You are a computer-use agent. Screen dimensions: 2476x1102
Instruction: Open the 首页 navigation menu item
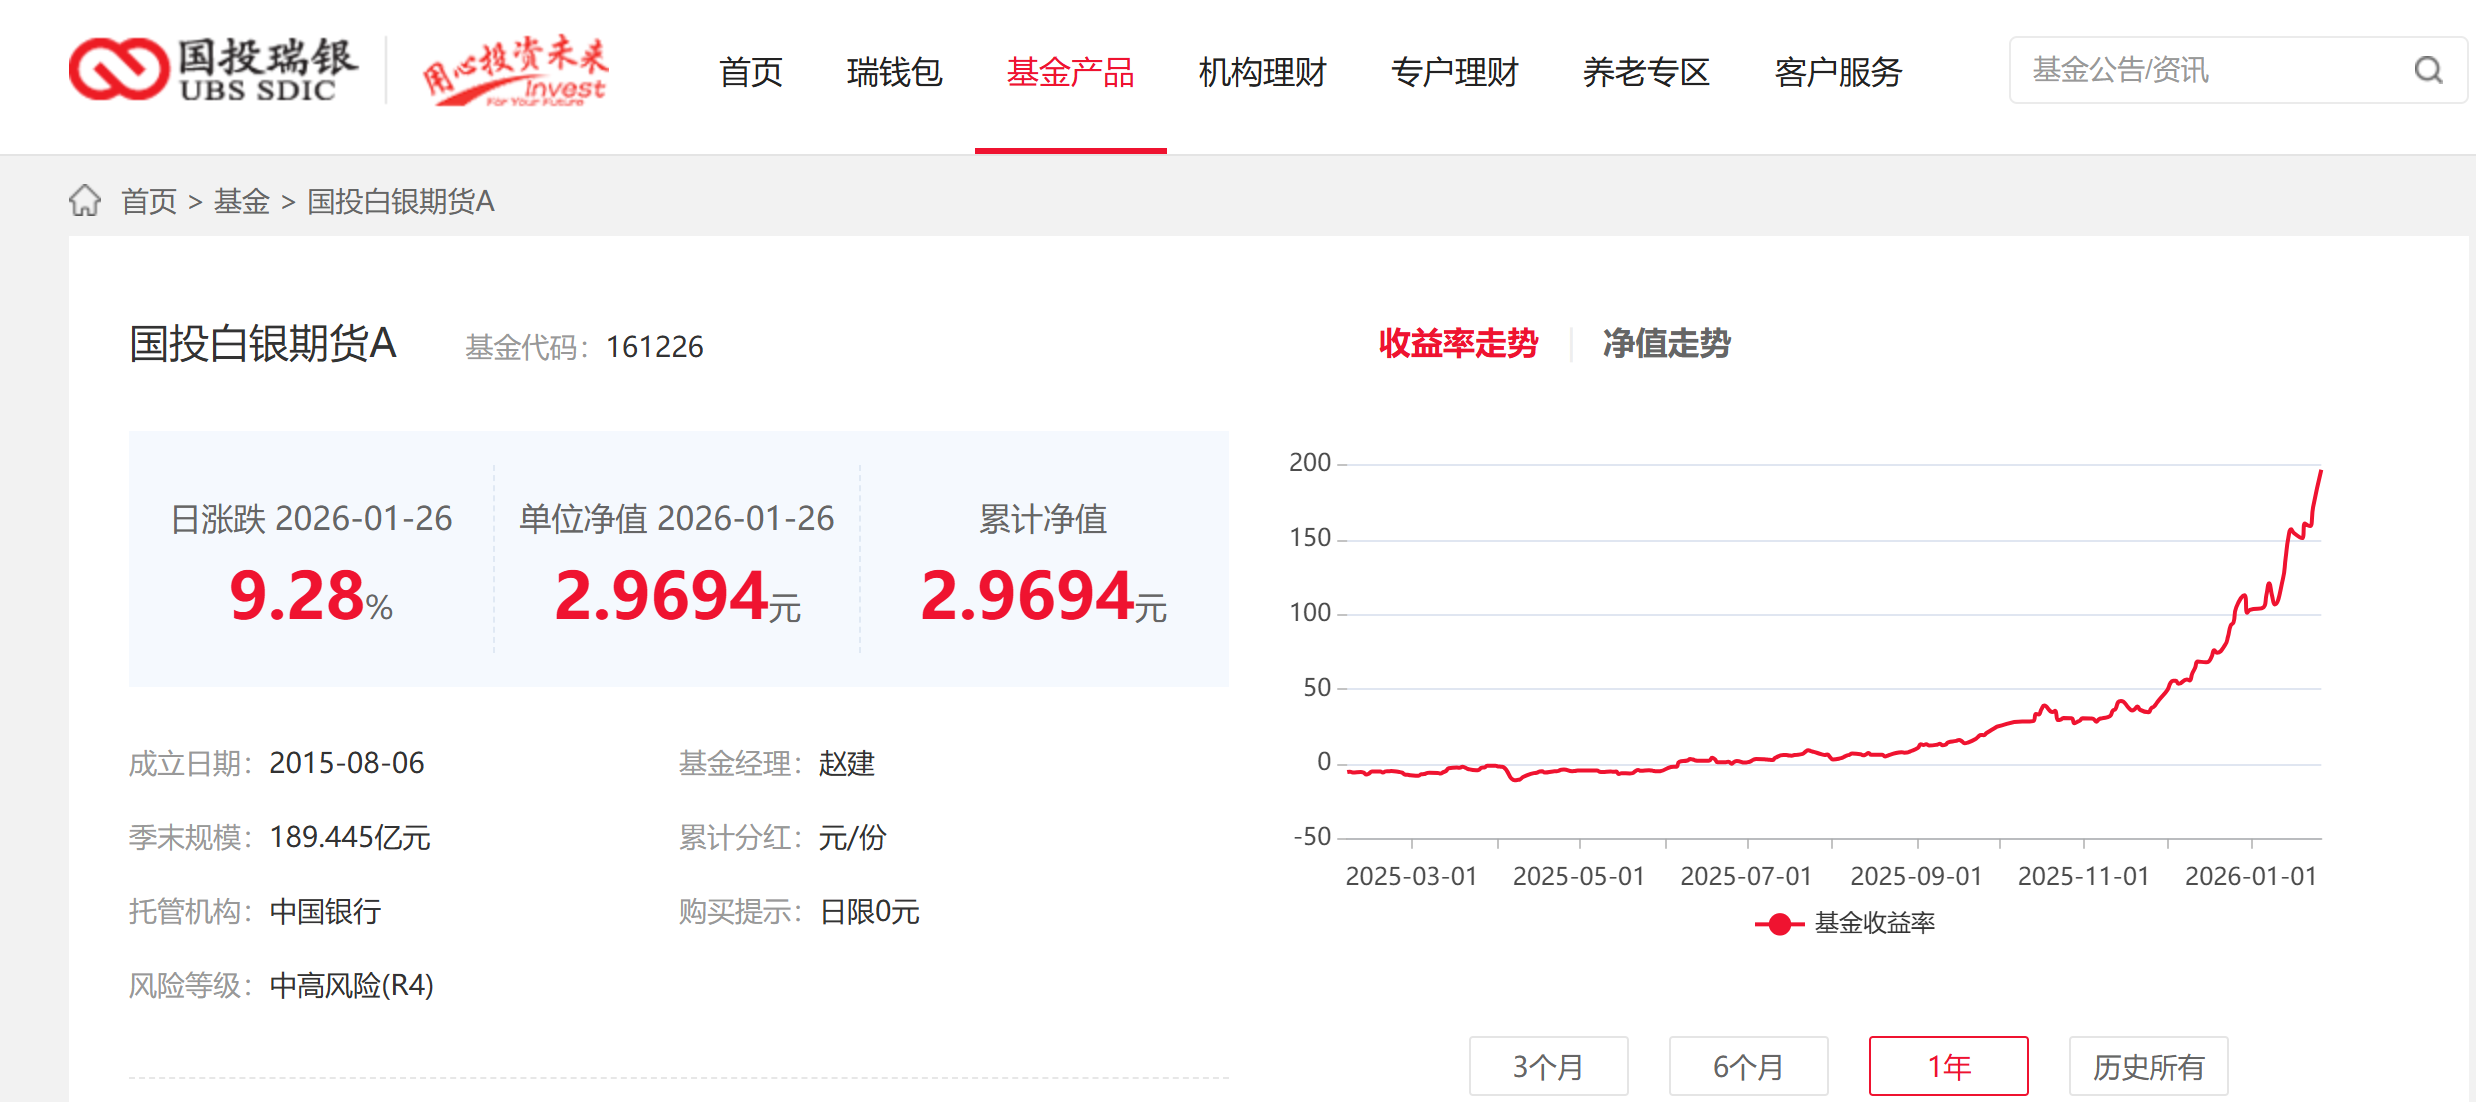pyautogui.click(x=750, y=72)
